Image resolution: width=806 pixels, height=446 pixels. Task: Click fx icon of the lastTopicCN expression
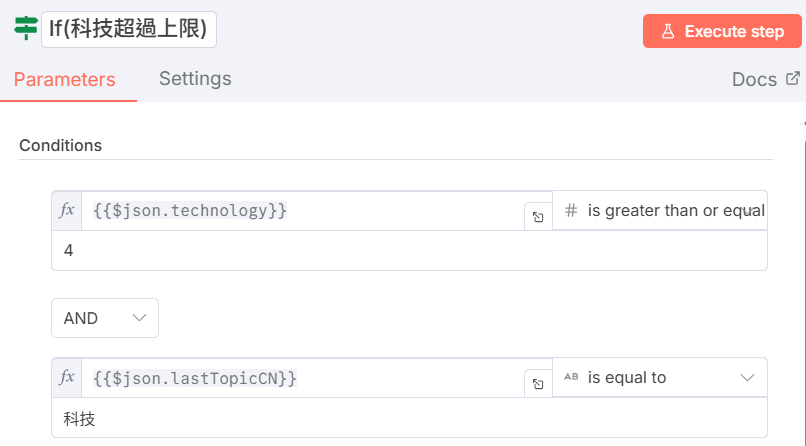point(67,378)
